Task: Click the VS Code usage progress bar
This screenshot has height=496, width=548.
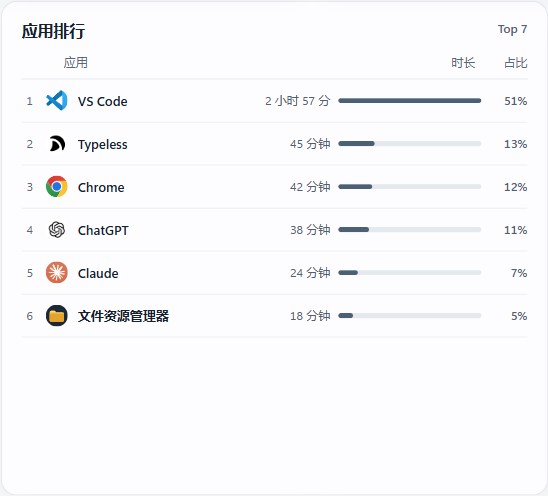Action: point(410,101)
